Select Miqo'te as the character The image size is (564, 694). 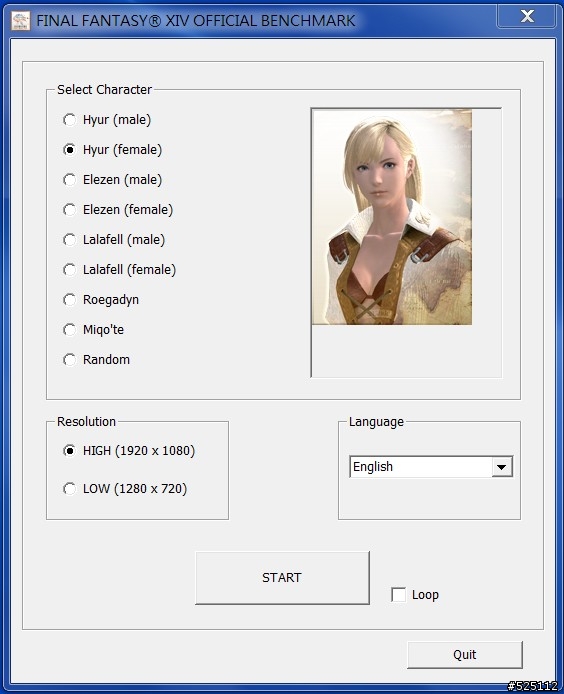tap(93, 330)
